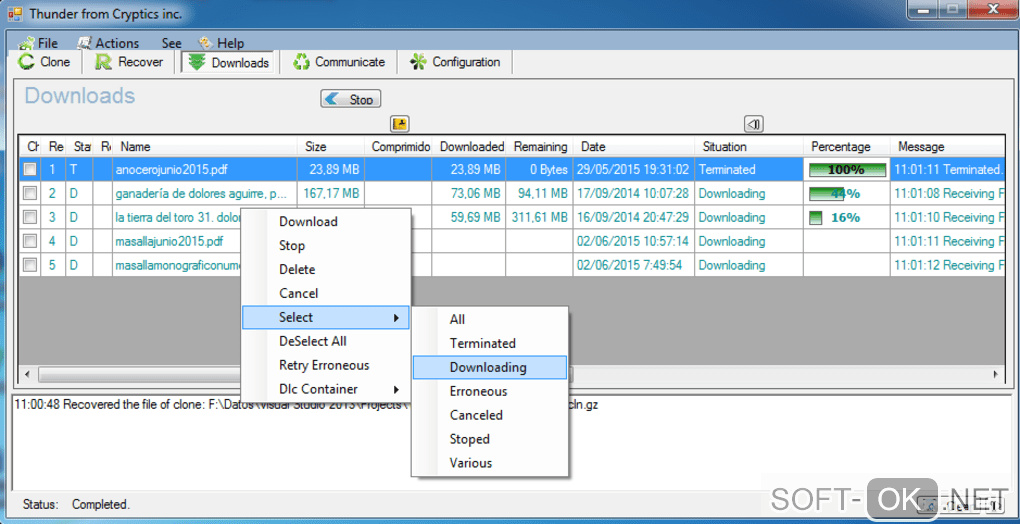
Task: Click the Comprimido column header
Action: pyautogui.click(x=399, y=147)
